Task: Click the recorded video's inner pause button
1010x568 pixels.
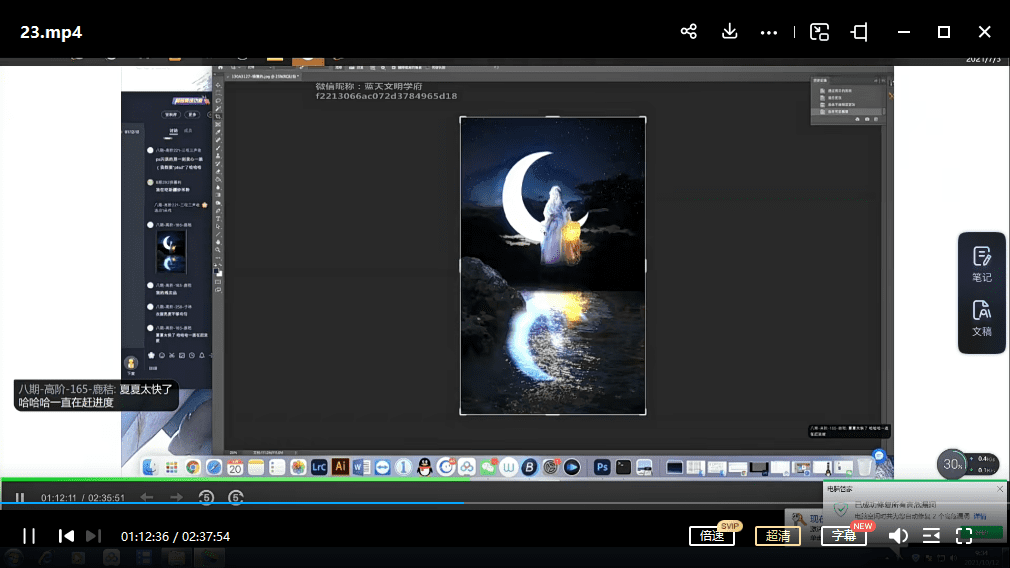Action: 20,498
